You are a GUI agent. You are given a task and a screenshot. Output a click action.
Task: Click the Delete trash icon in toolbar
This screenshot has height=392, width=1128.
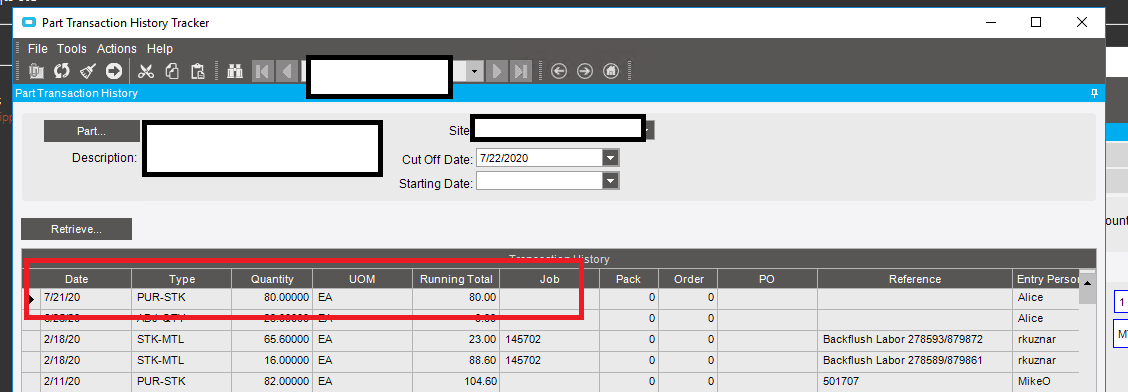click(36, 70)
